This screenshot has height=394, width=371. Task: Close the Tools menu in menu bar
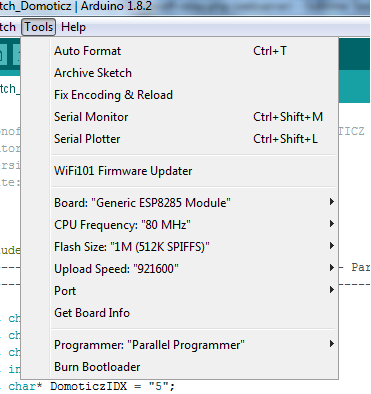coord(39,27)
